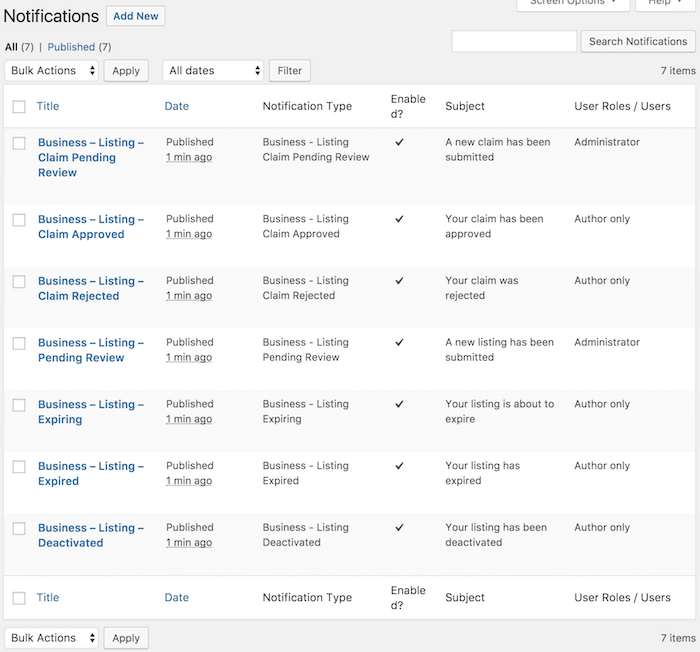The width and height of the screenshot is (700, 652).
Task: Click Notification Type cell 'Business - Listing Expired'
Action: (x=305, y=473)
